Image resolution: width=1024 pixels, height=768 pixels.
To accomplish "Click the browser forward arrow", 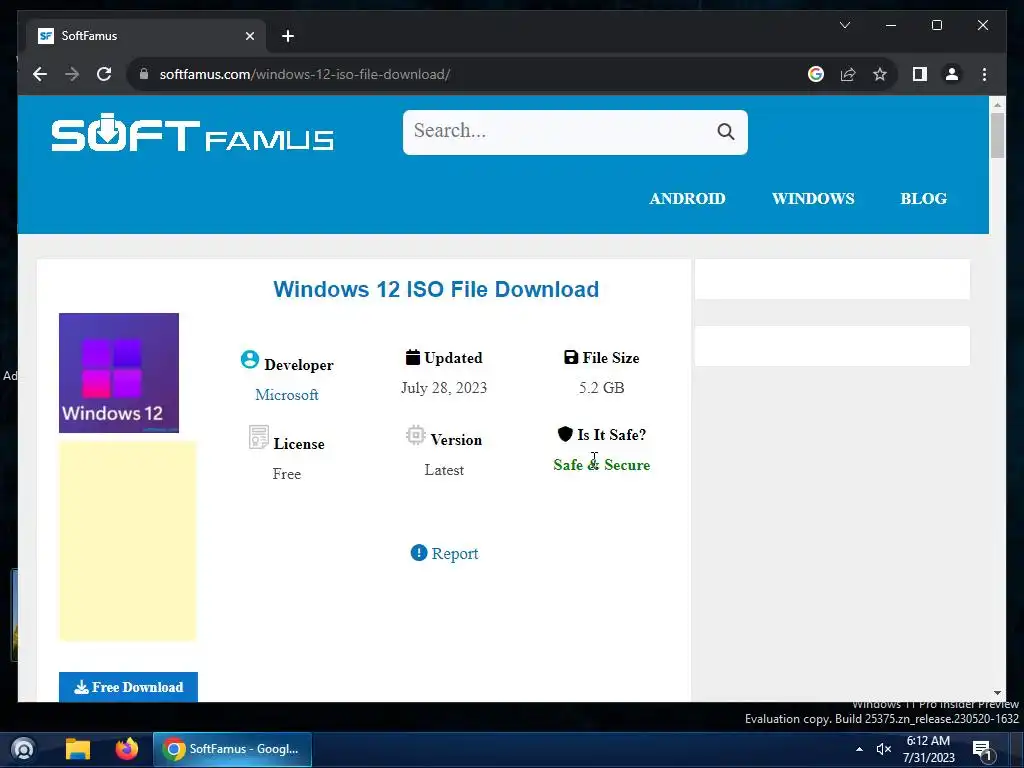I will pos(72,74).
